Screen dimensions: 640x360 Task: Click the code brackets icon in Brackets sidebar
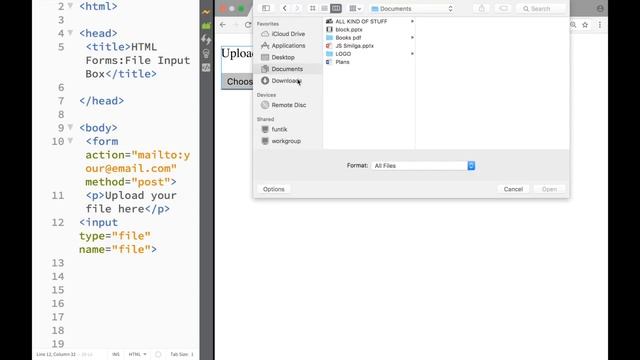(206, 68)
